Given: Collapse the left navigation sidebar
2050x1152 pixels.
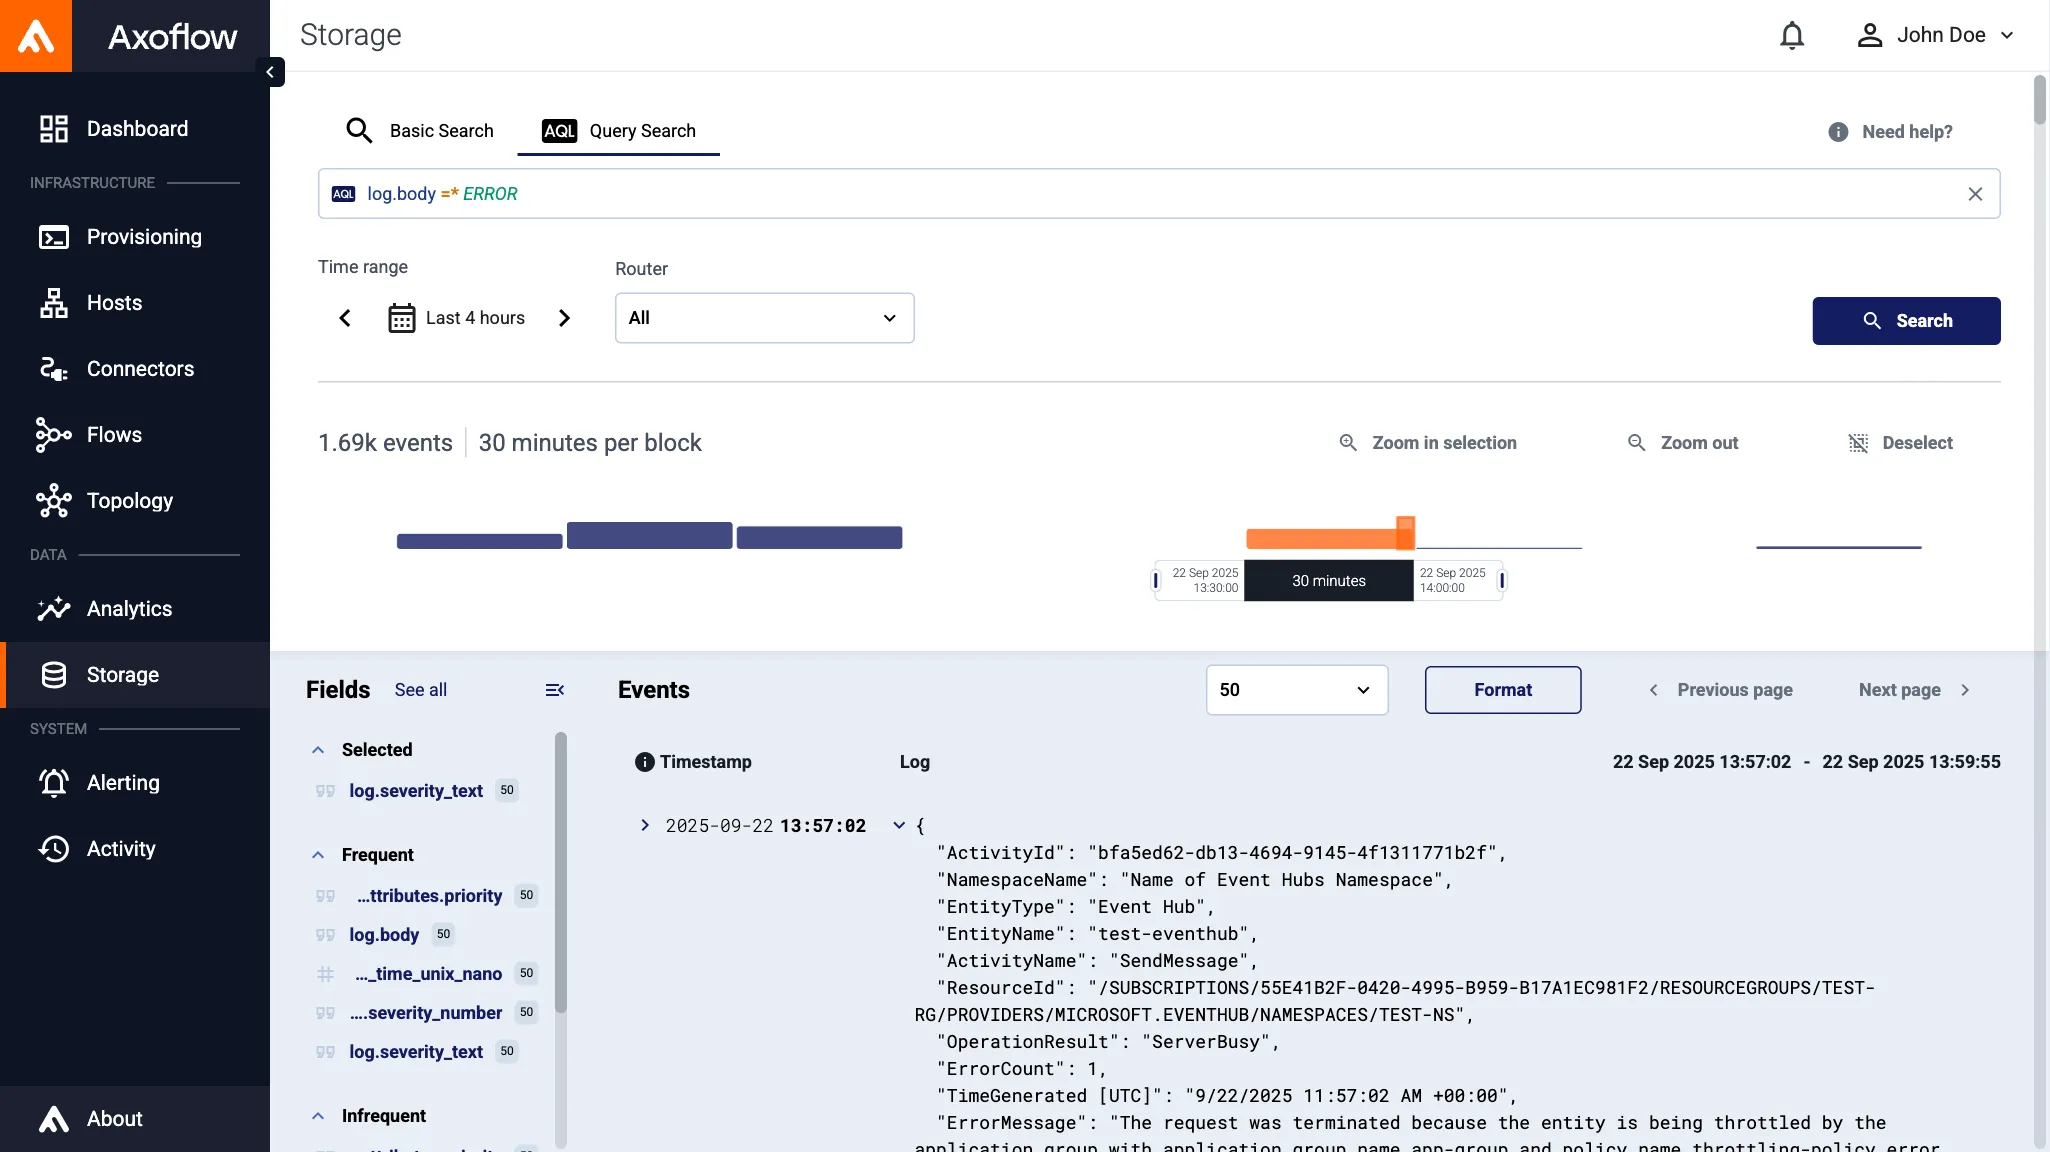Looking at the screenshot, I should [x=269, y=72].
